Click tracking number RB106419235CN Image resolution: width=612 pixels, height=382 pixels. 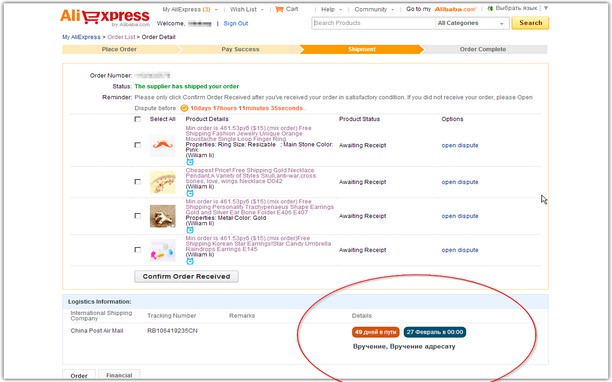172,330
